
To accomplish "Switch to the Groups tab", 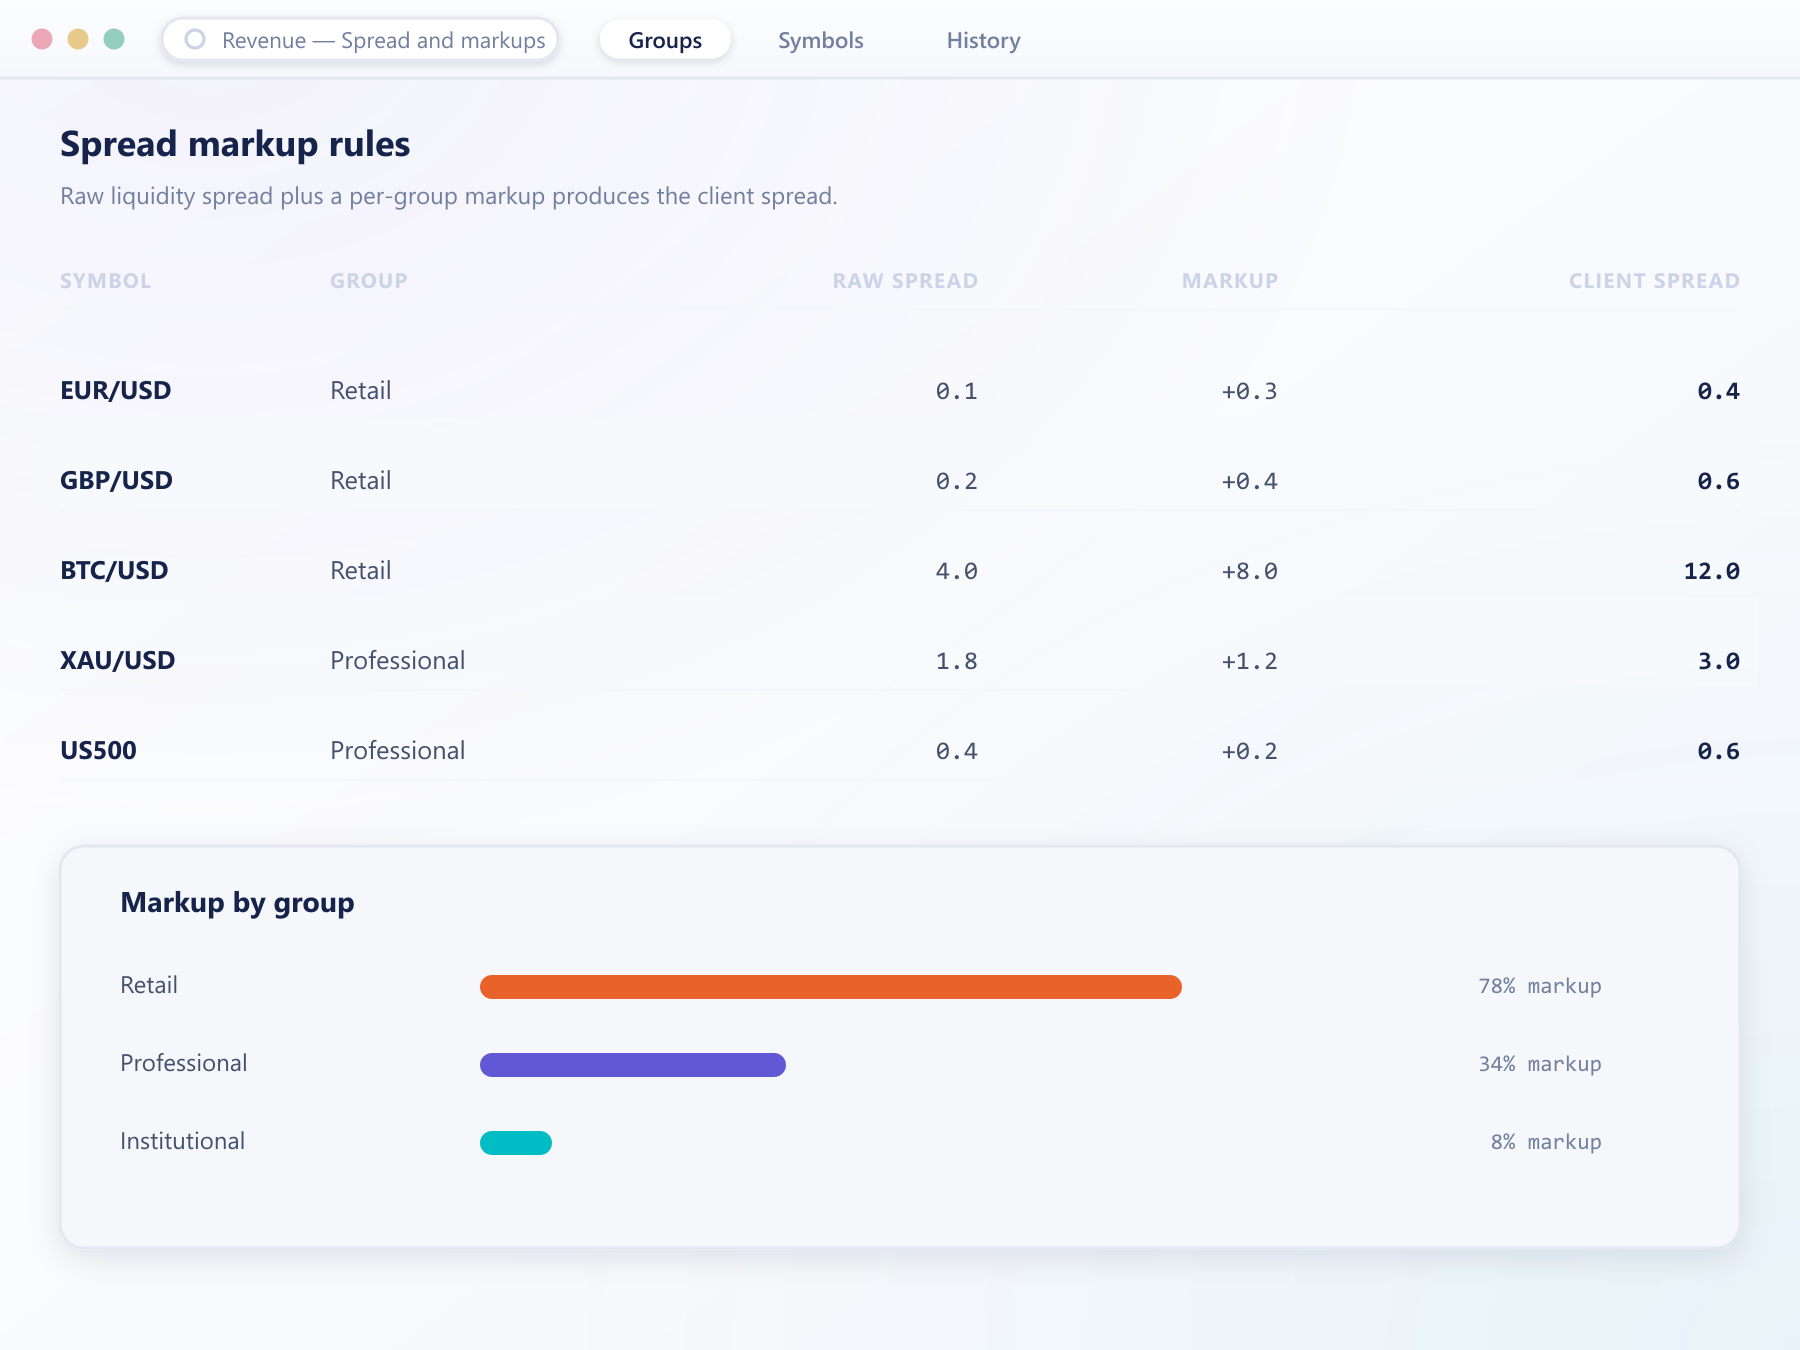I will click(x=665, y=40).
